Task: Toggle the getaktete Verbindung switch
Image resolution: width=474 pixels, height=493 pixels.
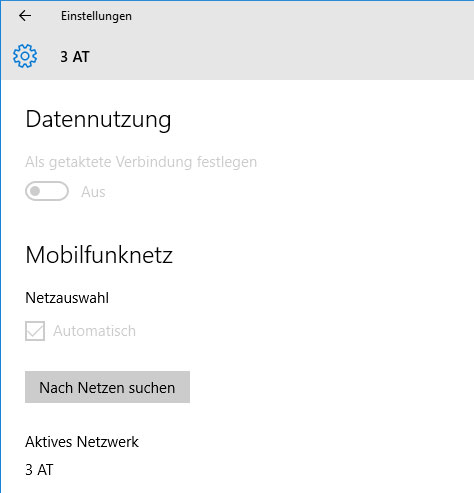Action: (47, 191)
